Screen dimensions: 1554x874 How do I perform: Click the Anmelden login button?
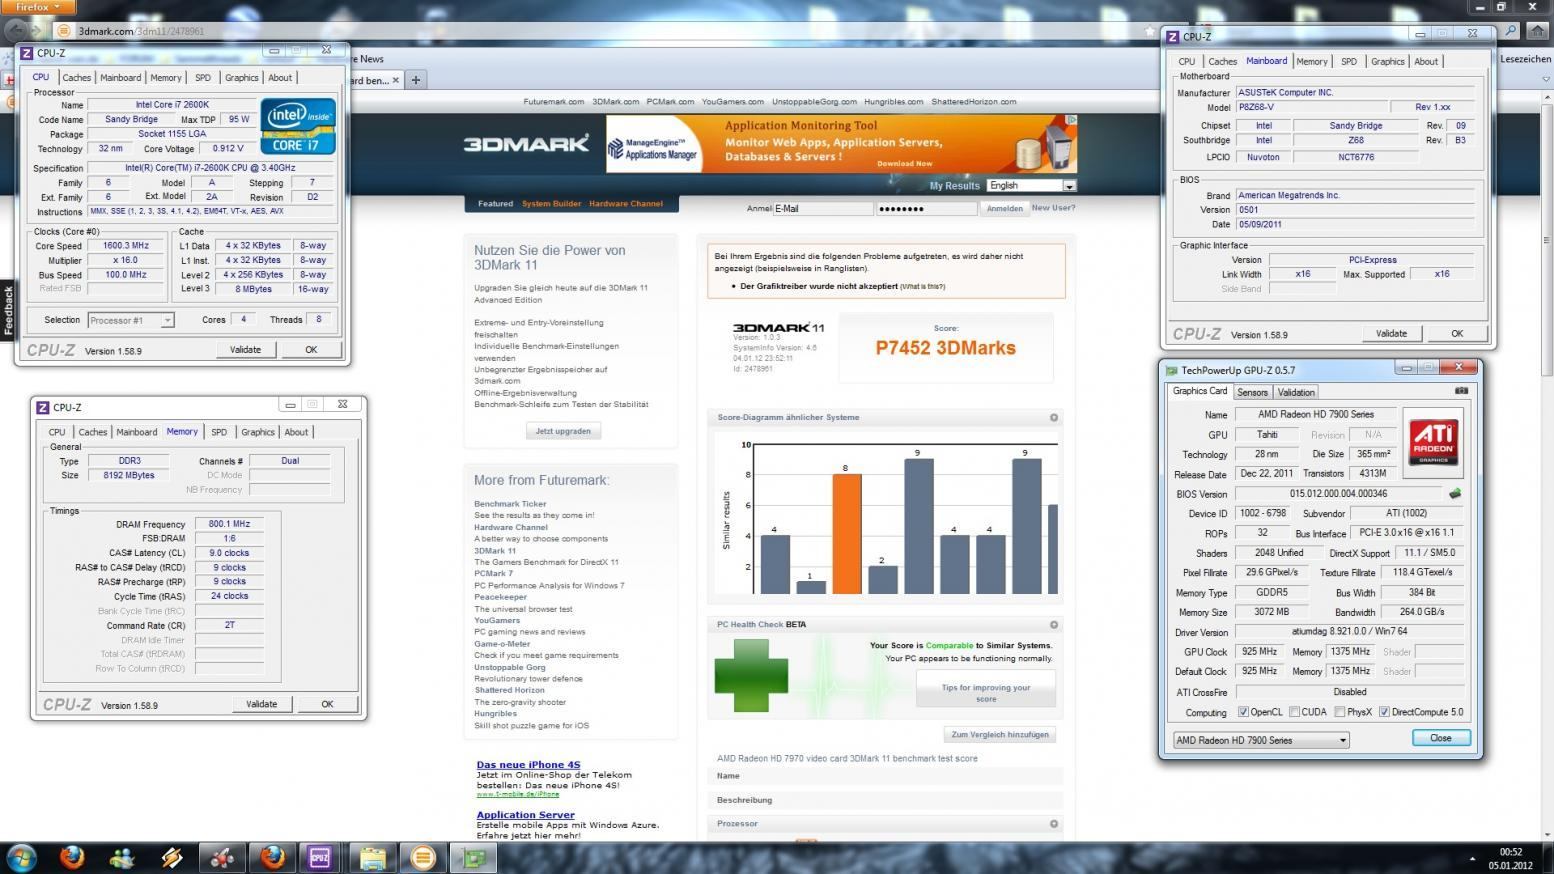(1004, 208)
